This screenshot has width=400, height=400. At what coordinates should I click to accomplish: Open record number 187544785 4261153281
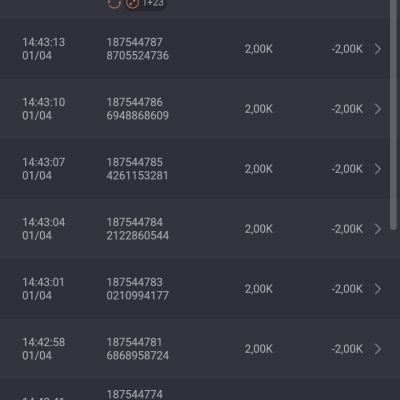coord(137,169)
